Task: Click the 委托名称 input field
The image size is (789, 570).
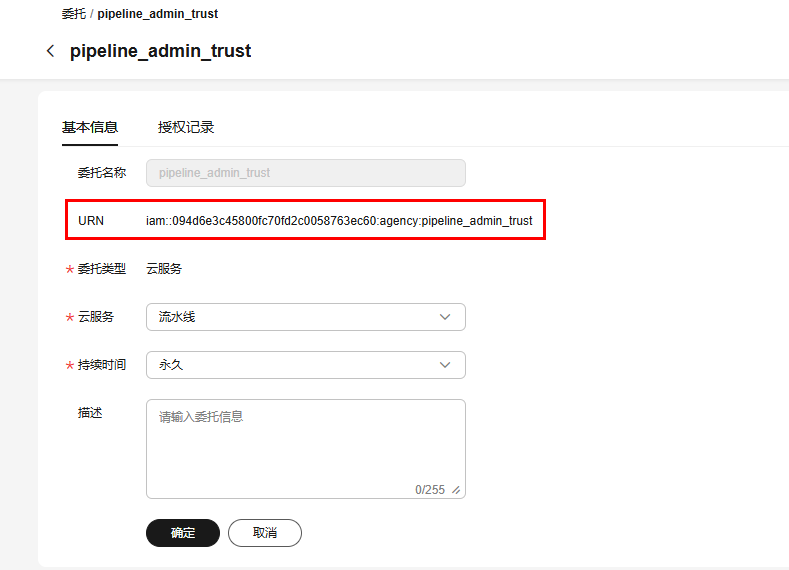Action: 305,173
